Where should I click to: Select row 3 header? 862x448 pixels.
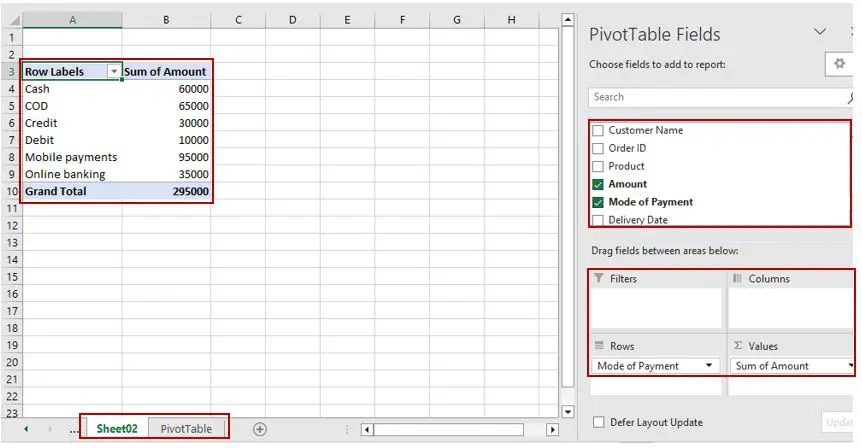coord(12,71)
